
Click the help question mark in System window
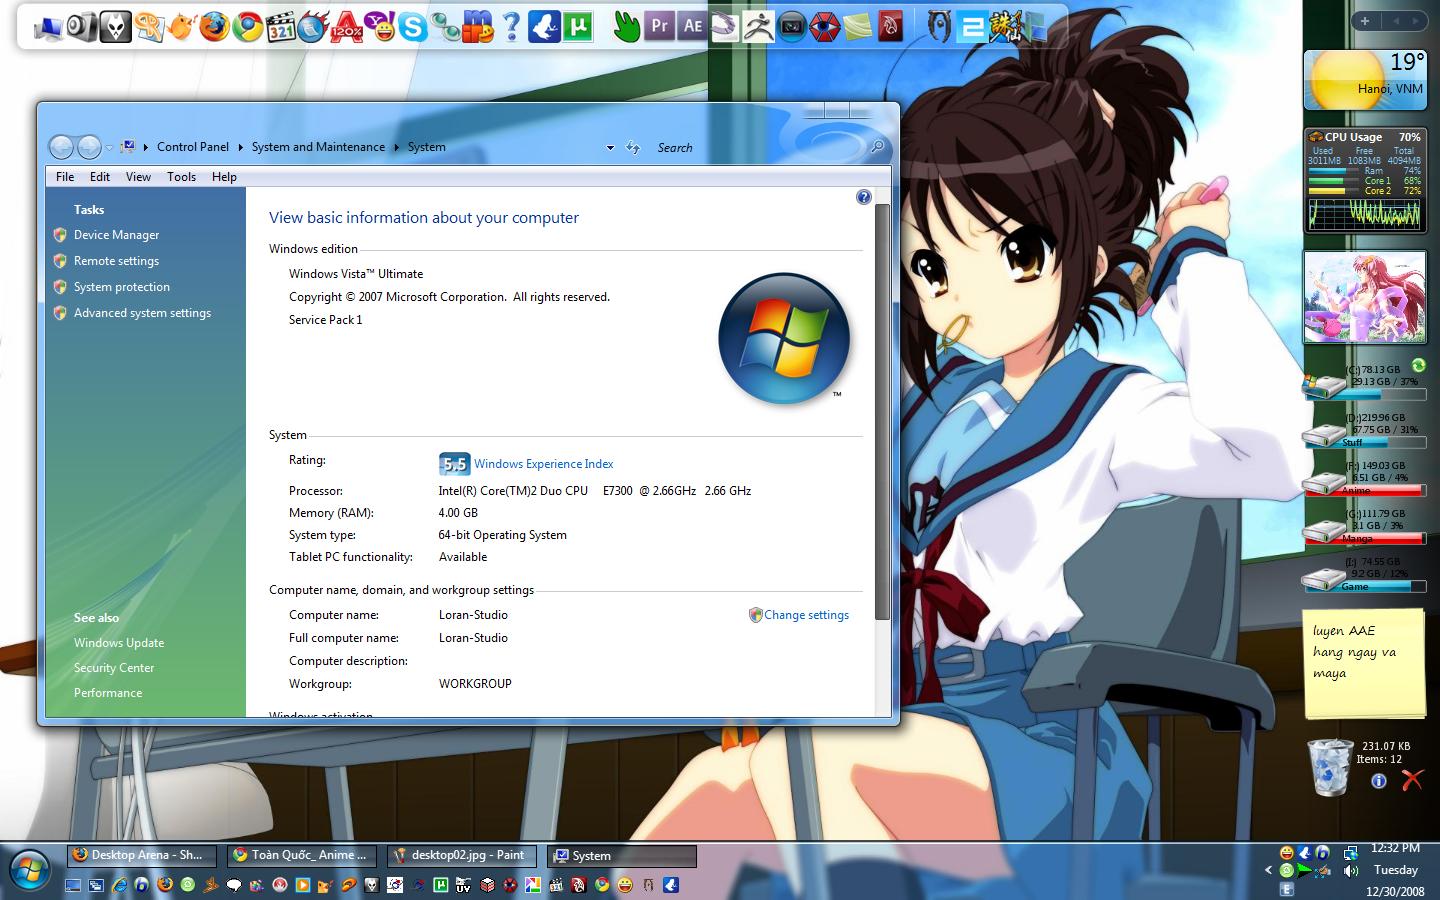click(864, 197)
